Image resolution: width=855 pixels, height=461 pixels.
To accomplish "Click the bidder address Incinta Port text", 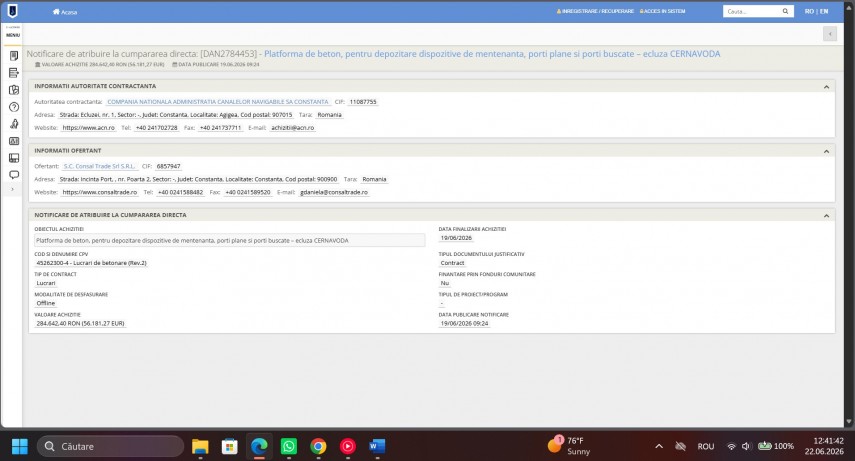I will point(198,179).
